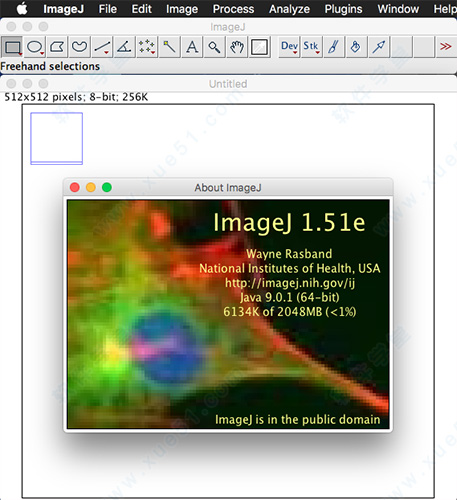The height and width of the screenshot is (500, 457).
Task: Select the Arrow tool
Action: coord(379,47)
